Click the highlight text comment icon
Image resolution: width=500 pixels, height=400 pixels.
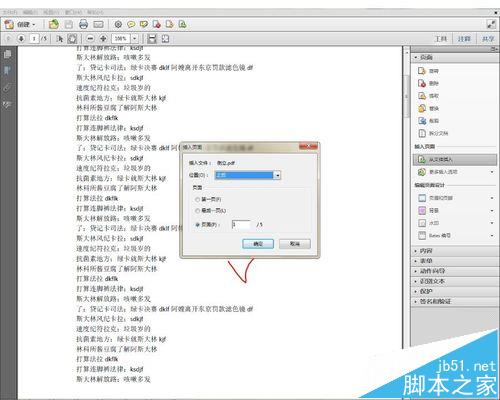point(144,24)
